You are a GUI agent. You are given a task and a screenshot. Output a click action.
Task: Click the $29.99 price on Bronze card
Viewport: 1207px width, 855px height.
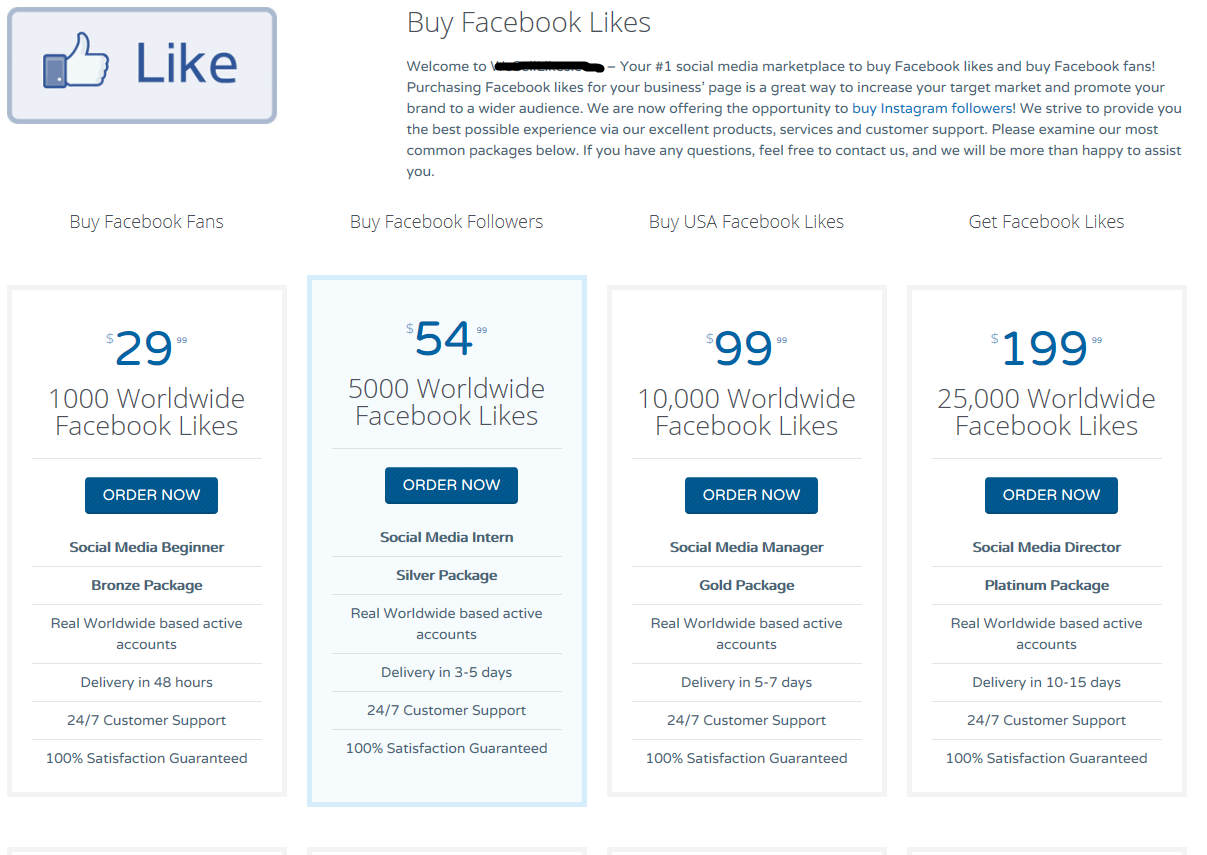(145, 349)
